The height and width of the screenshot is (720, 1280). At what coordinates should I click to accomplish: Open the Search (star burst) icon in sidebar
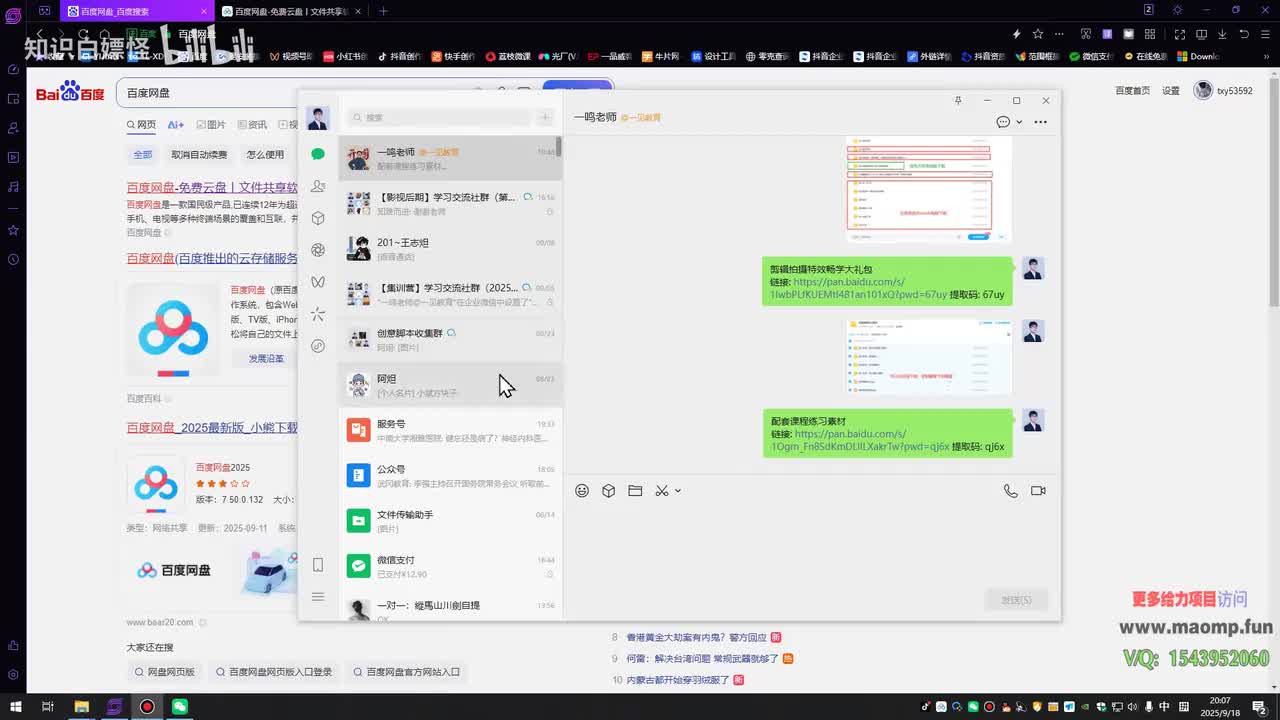click(x=318, y=314)
